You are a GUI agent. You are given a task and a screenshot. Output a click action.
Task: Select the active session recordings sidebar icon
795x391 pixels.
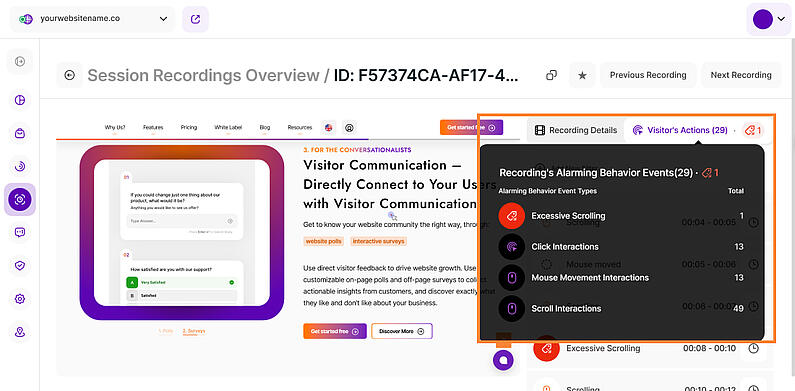click(20, 199)
